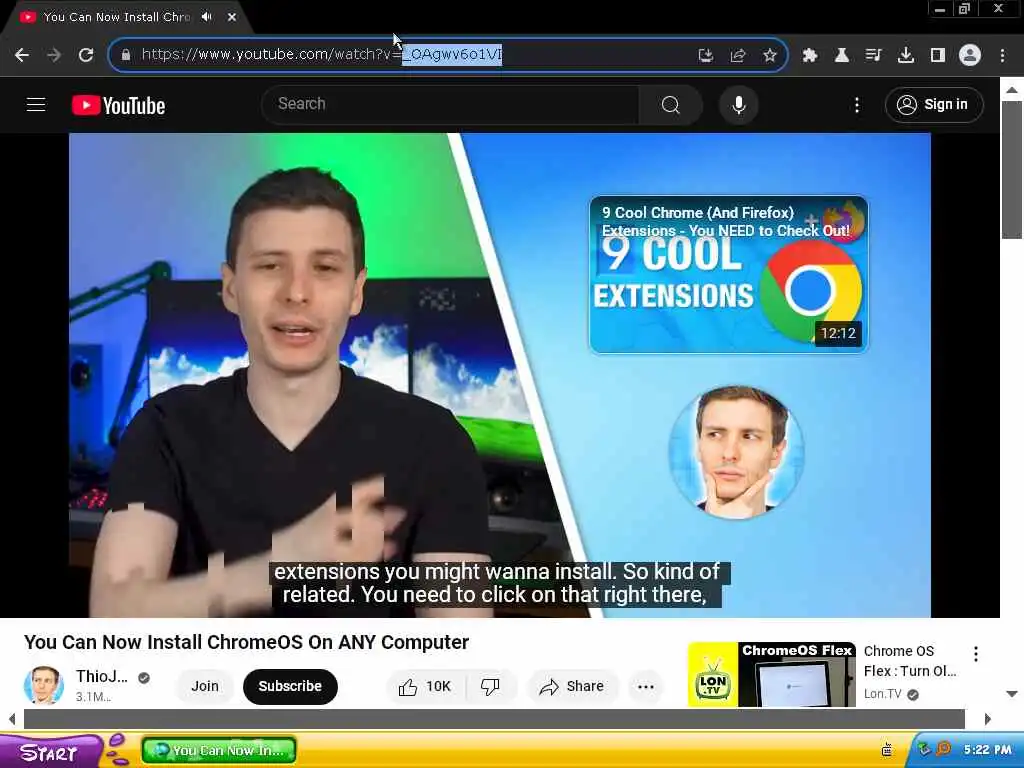Open the Chrome profile avatar

pos(970,55)
